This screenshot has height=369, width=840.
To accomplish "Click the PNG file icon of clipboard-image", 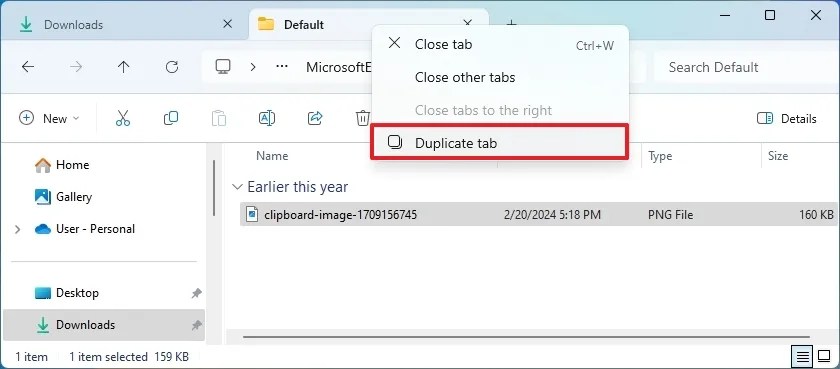I will point(252,214).
